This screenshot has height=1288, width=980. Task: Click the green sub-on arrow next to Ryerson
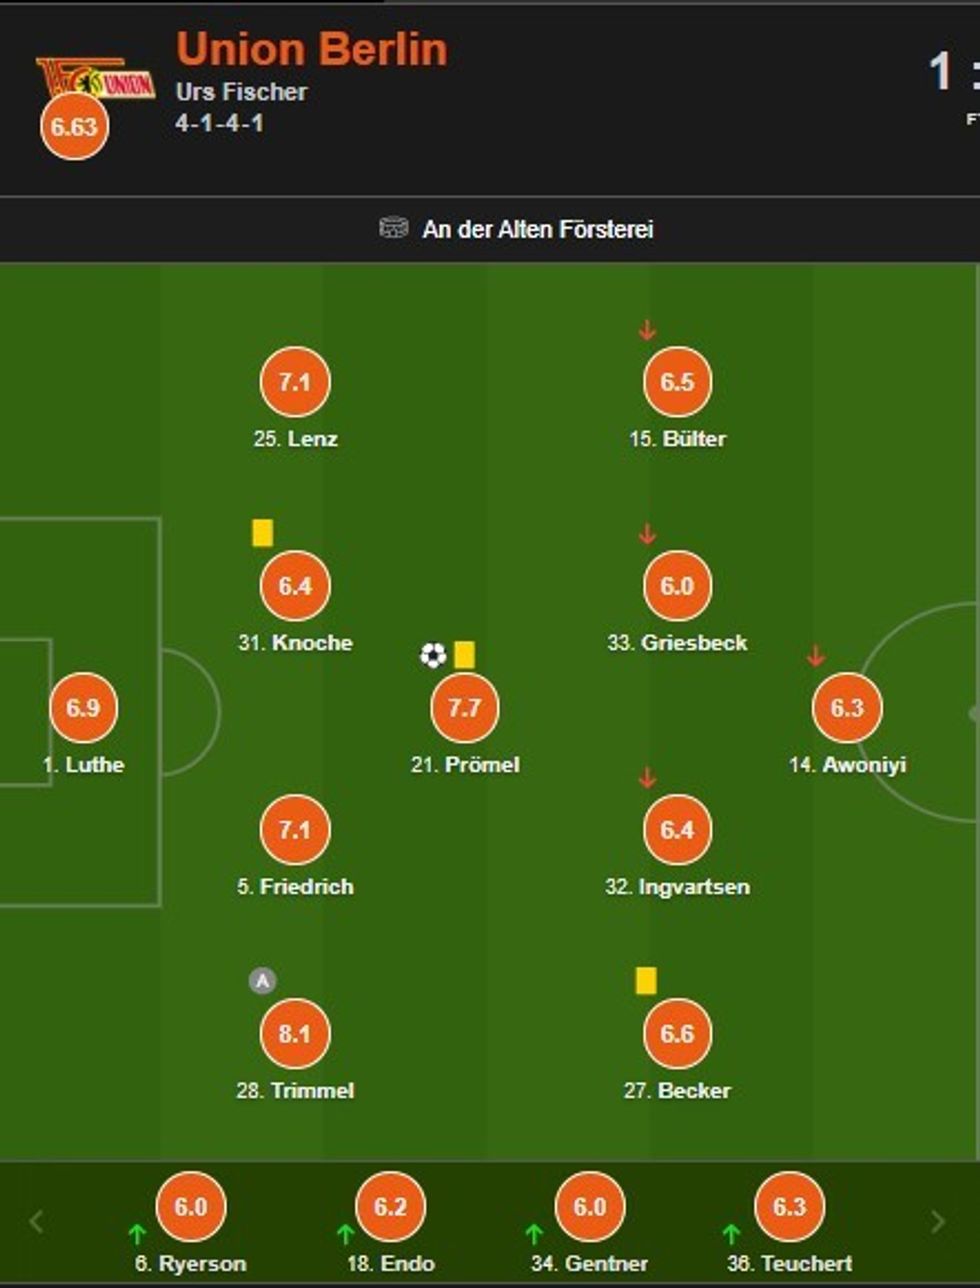(x=137, y=1234)
